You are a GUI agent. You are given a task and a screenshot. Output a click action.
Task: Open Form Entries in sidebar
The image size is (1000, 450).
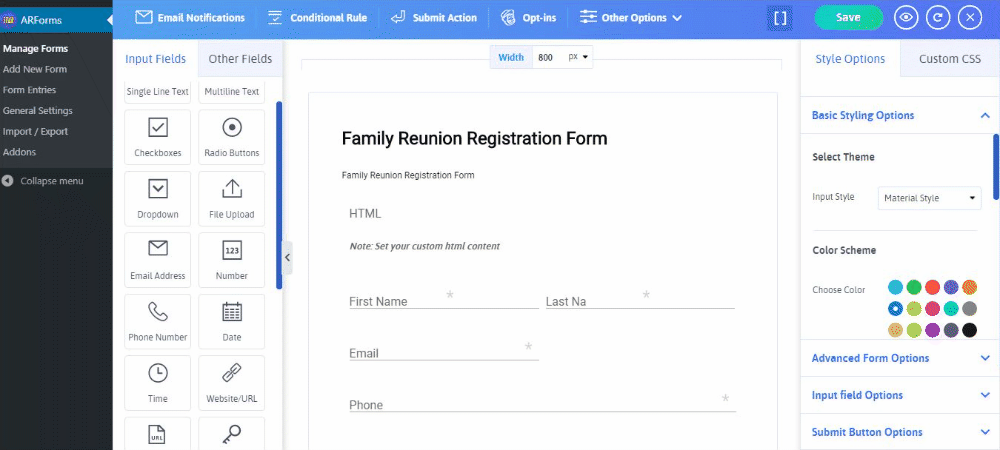pyautogui.click(x=29, y=90)
